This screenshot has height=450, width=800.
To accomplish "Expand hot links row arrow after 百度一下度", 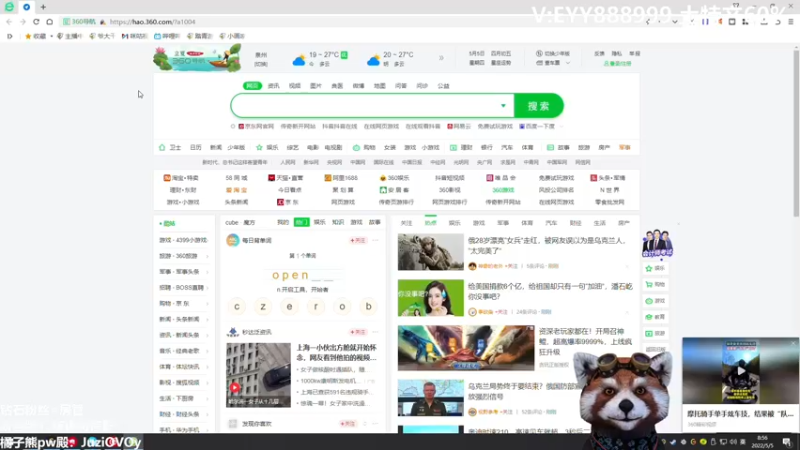I will [x=561, y=127].
